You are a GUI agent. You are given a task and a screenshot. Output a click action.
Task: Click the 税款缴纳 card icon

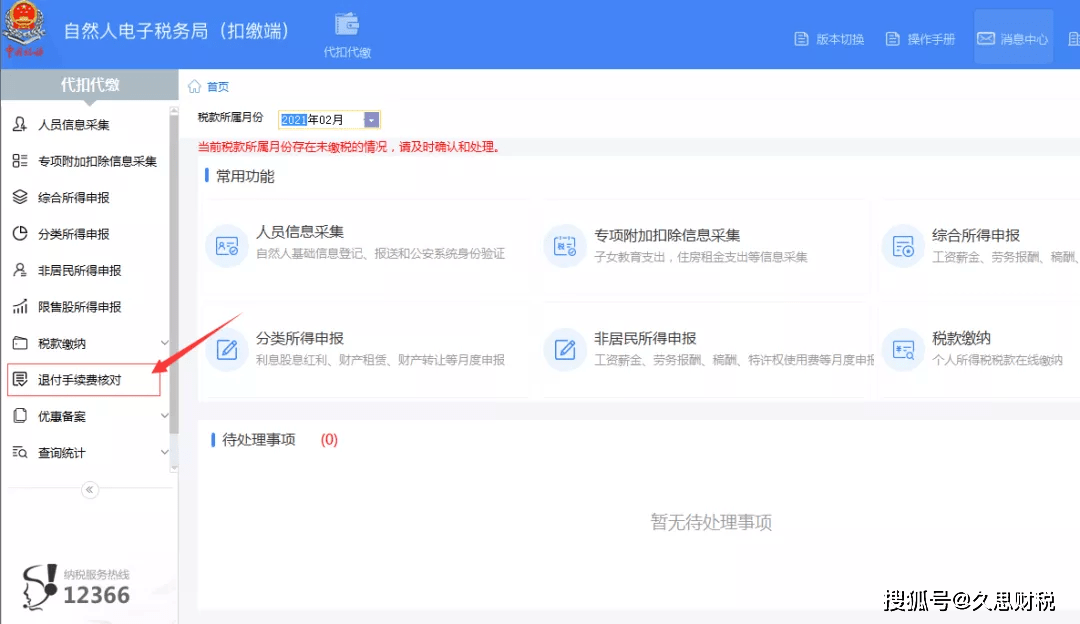click(x=902, y=350)
